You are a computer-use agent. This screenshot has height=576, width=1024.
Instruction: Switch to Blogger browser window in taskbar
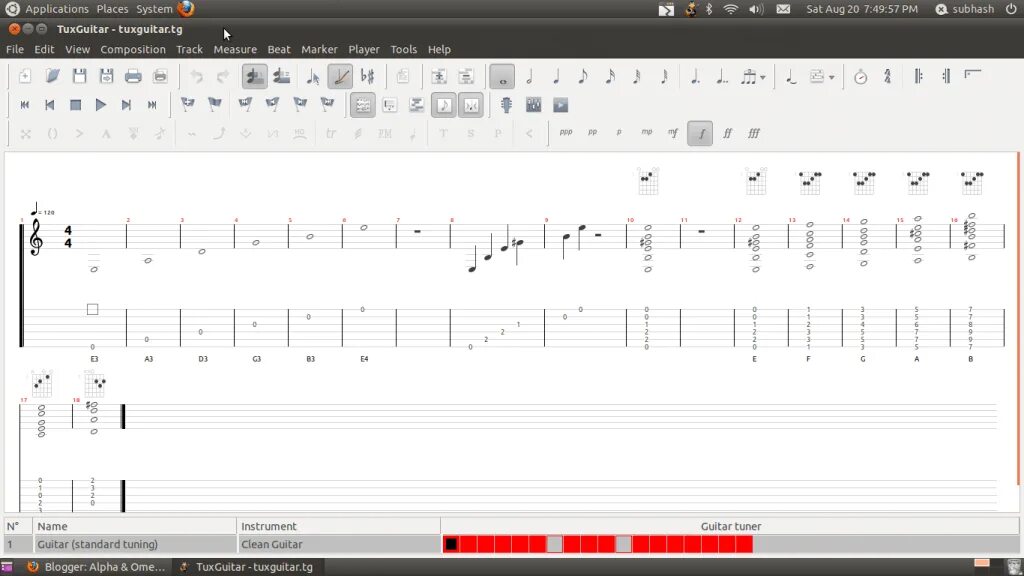(97, 567)
